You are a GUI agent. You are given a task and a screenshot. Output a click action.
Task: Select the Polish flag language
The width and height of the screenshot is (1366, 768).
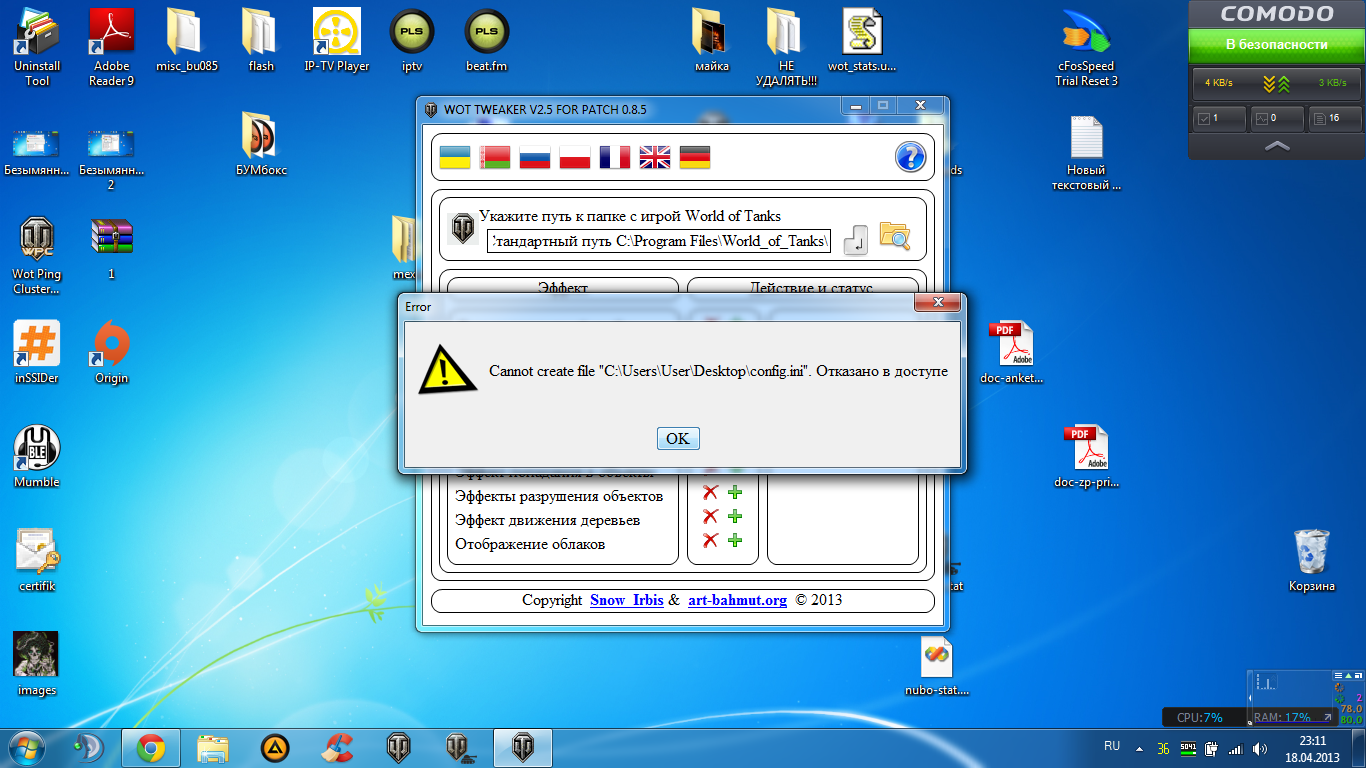pyautogui.click(x=575, y=157)
